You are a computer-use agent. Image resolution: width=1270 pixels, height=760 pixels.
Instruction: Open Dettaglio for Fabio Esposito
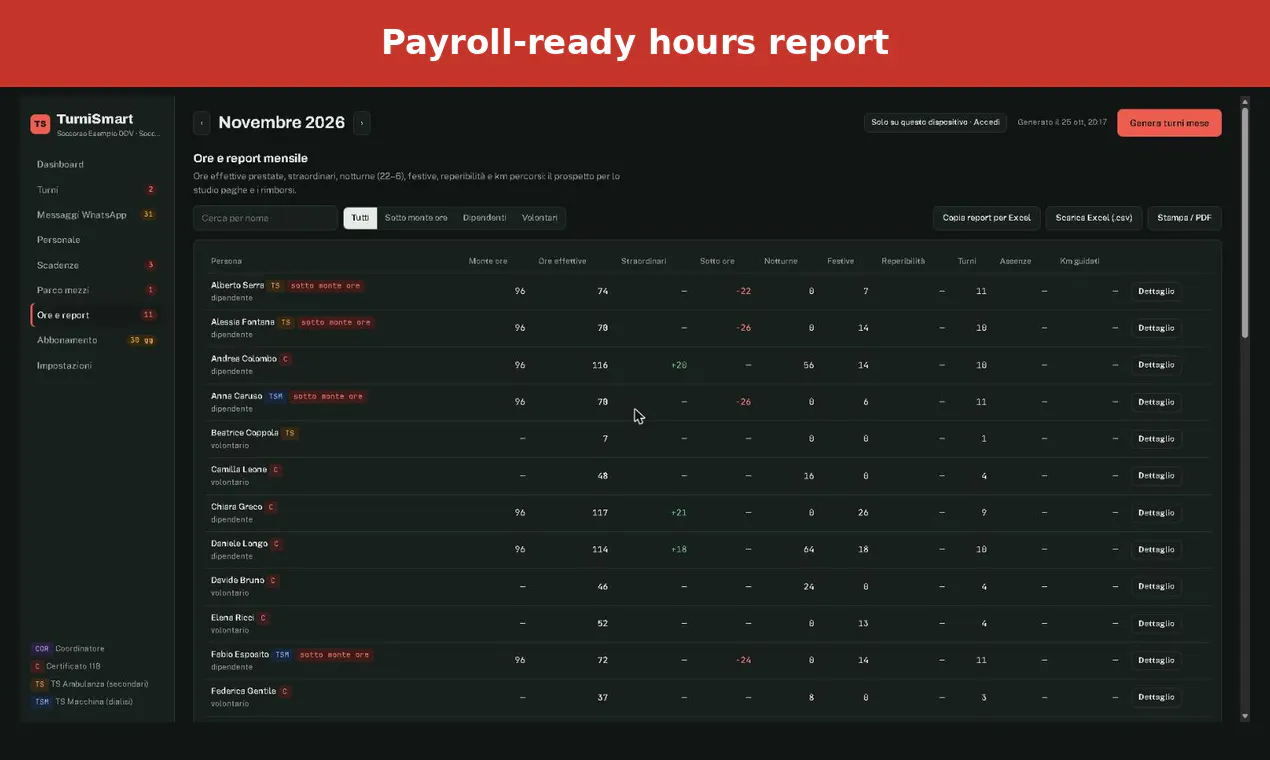1156,661
